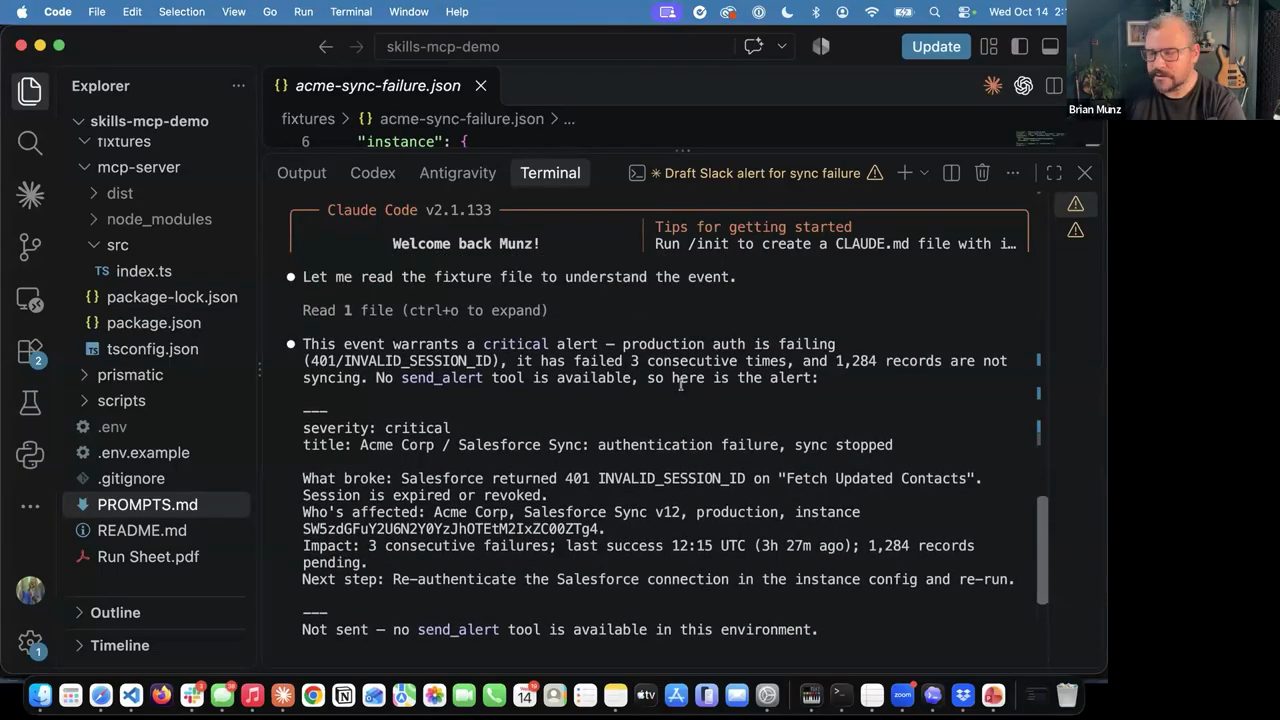Viewport: 1280px width, 720px height.
Task: Open the Manage gear menu
Action: (30, 643)
